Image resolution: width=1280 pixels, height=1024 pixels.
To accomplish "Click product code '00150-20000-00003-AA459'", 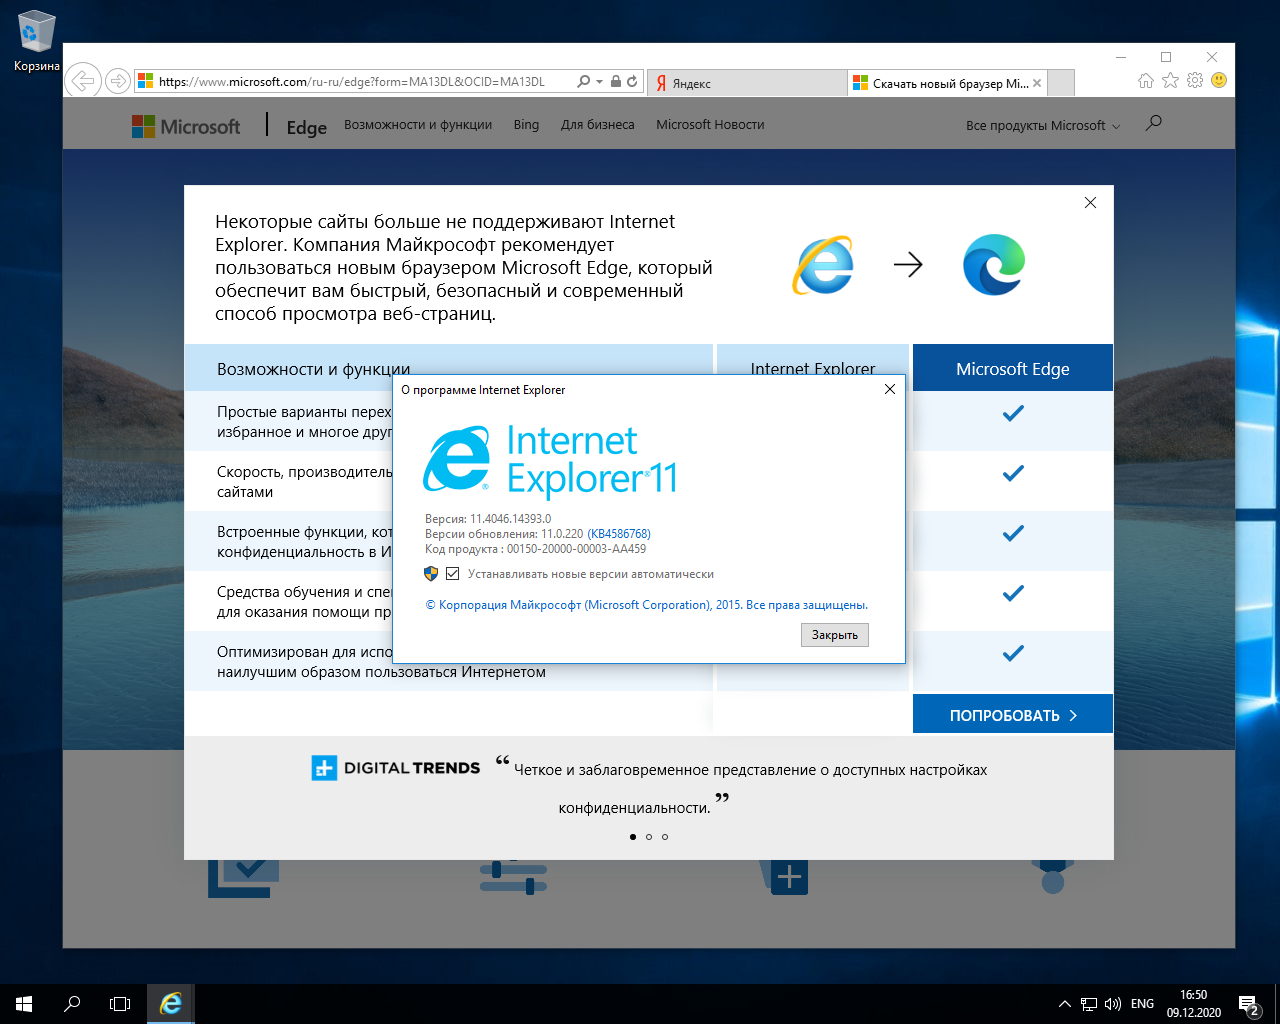I will click(x=576, y=549).
